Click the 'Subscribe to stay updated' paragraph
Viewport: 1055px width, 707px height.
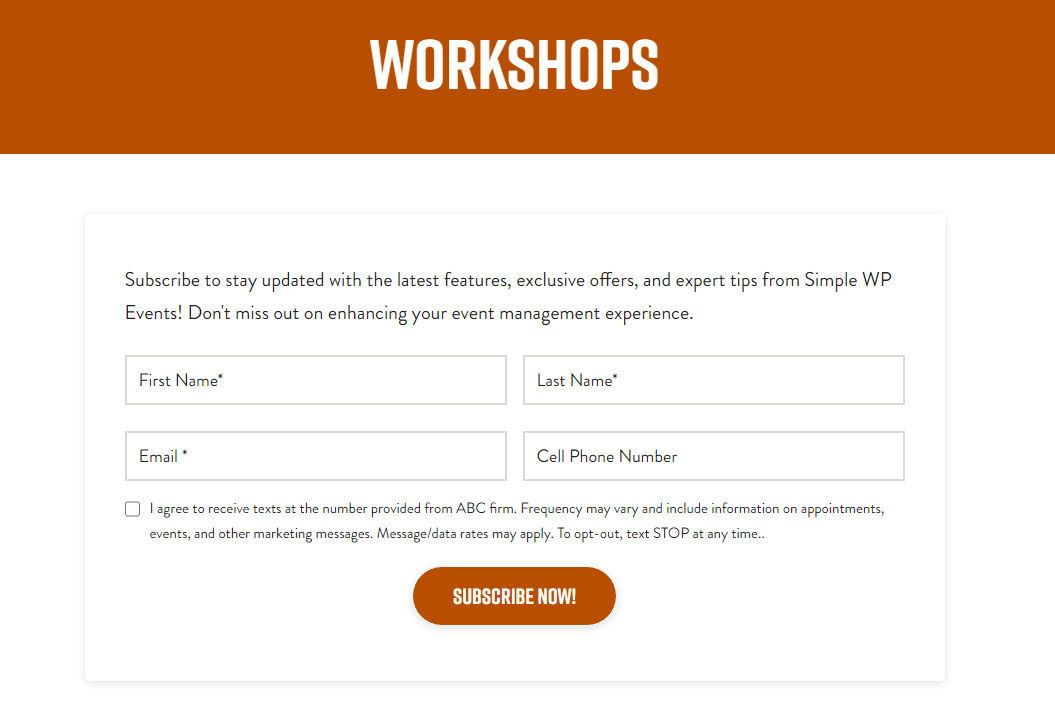coord(508,297)
